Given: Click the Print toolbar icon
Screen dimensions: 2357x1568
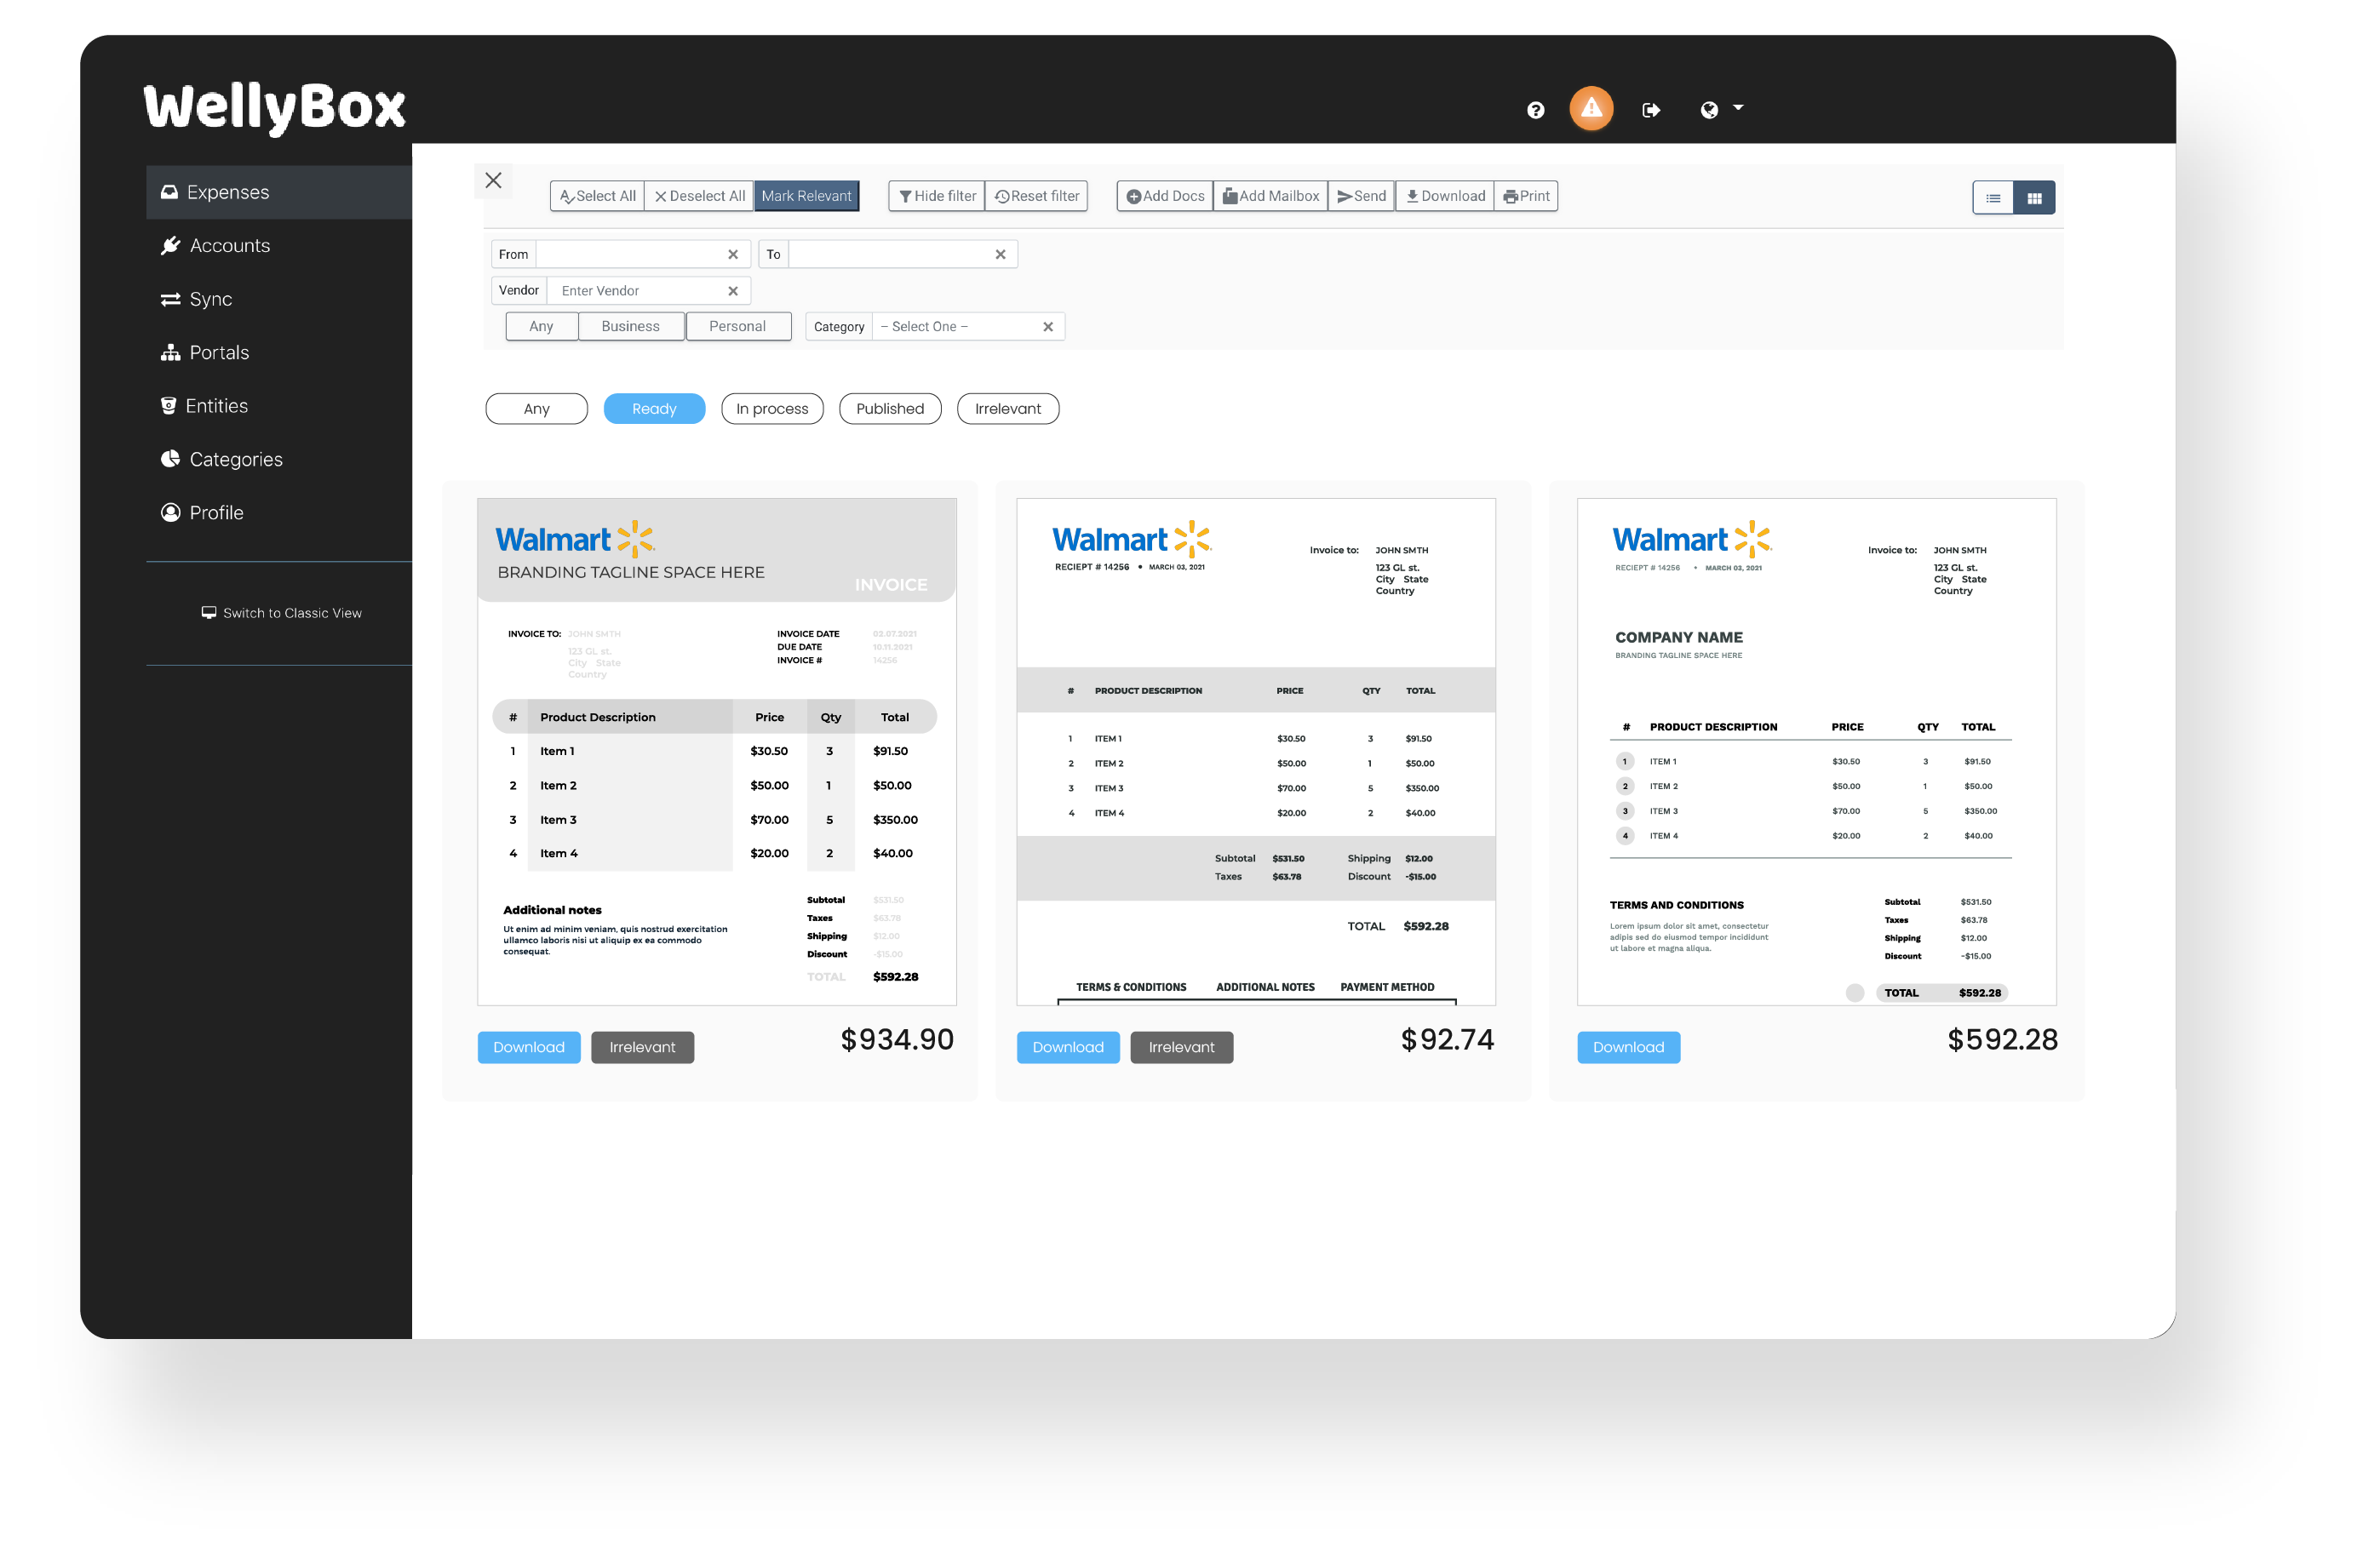Looking at the screenshot, I should coord(1524,194).
